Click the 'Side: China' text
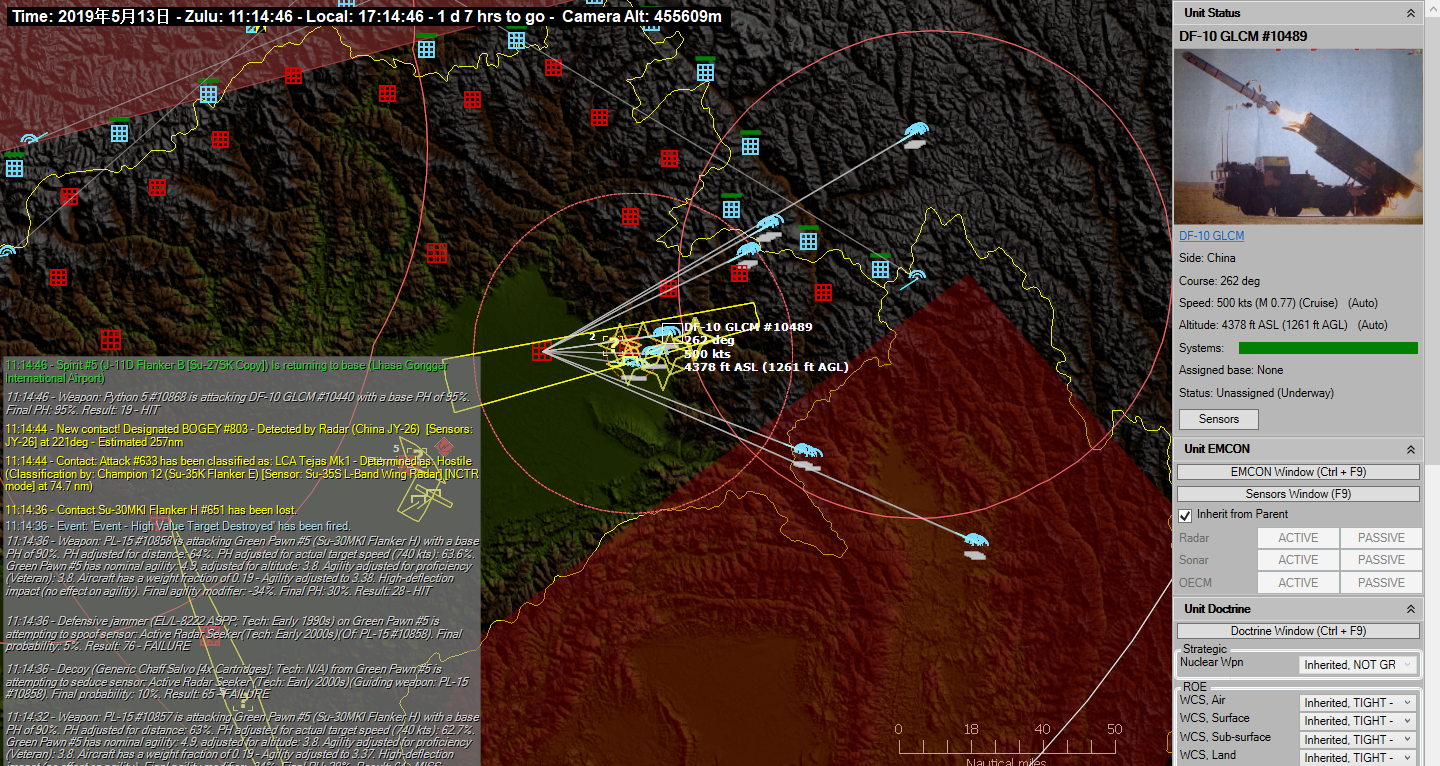1440x766 pixels. 1207,258
